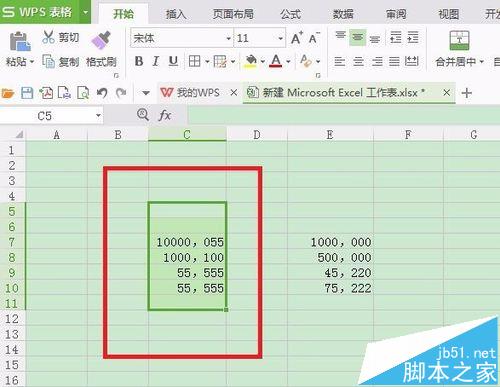Decrease indent icon

(396, 37)
